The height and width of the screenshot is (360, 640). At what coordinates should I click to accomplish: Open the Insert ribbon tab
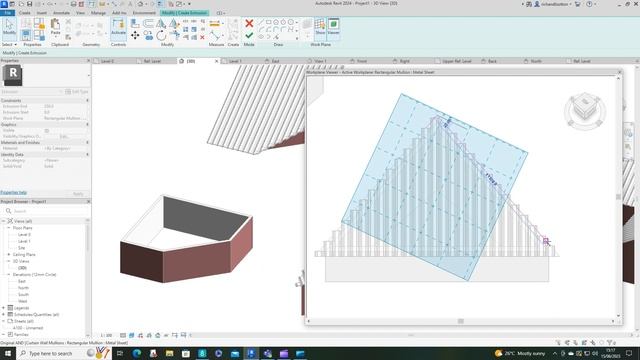click(42, 13)
